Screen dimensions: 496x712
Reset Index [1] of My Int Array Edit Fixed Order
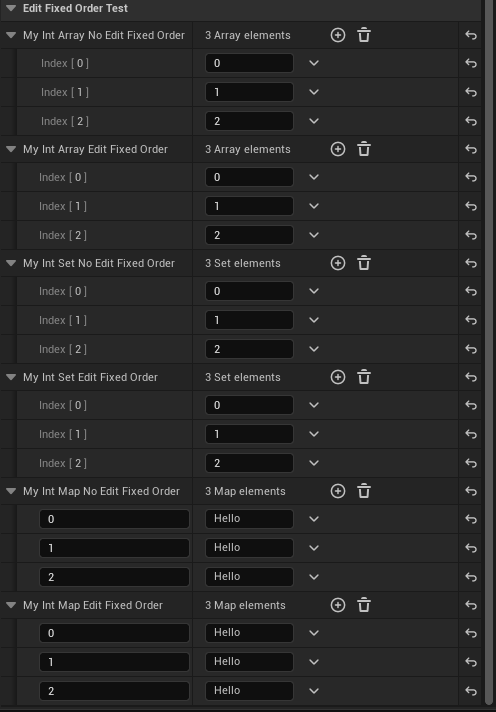pyautogui.click(x=471, y=206)
